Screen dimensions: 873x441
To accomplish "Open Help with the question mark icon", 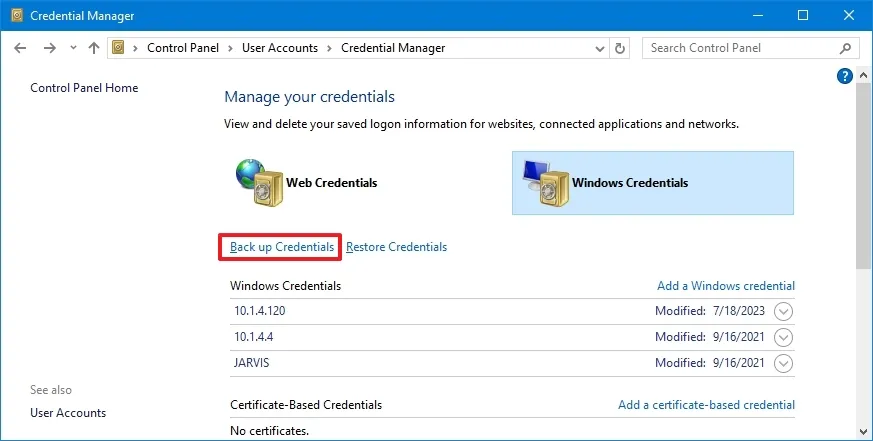I will coord(845,76).
